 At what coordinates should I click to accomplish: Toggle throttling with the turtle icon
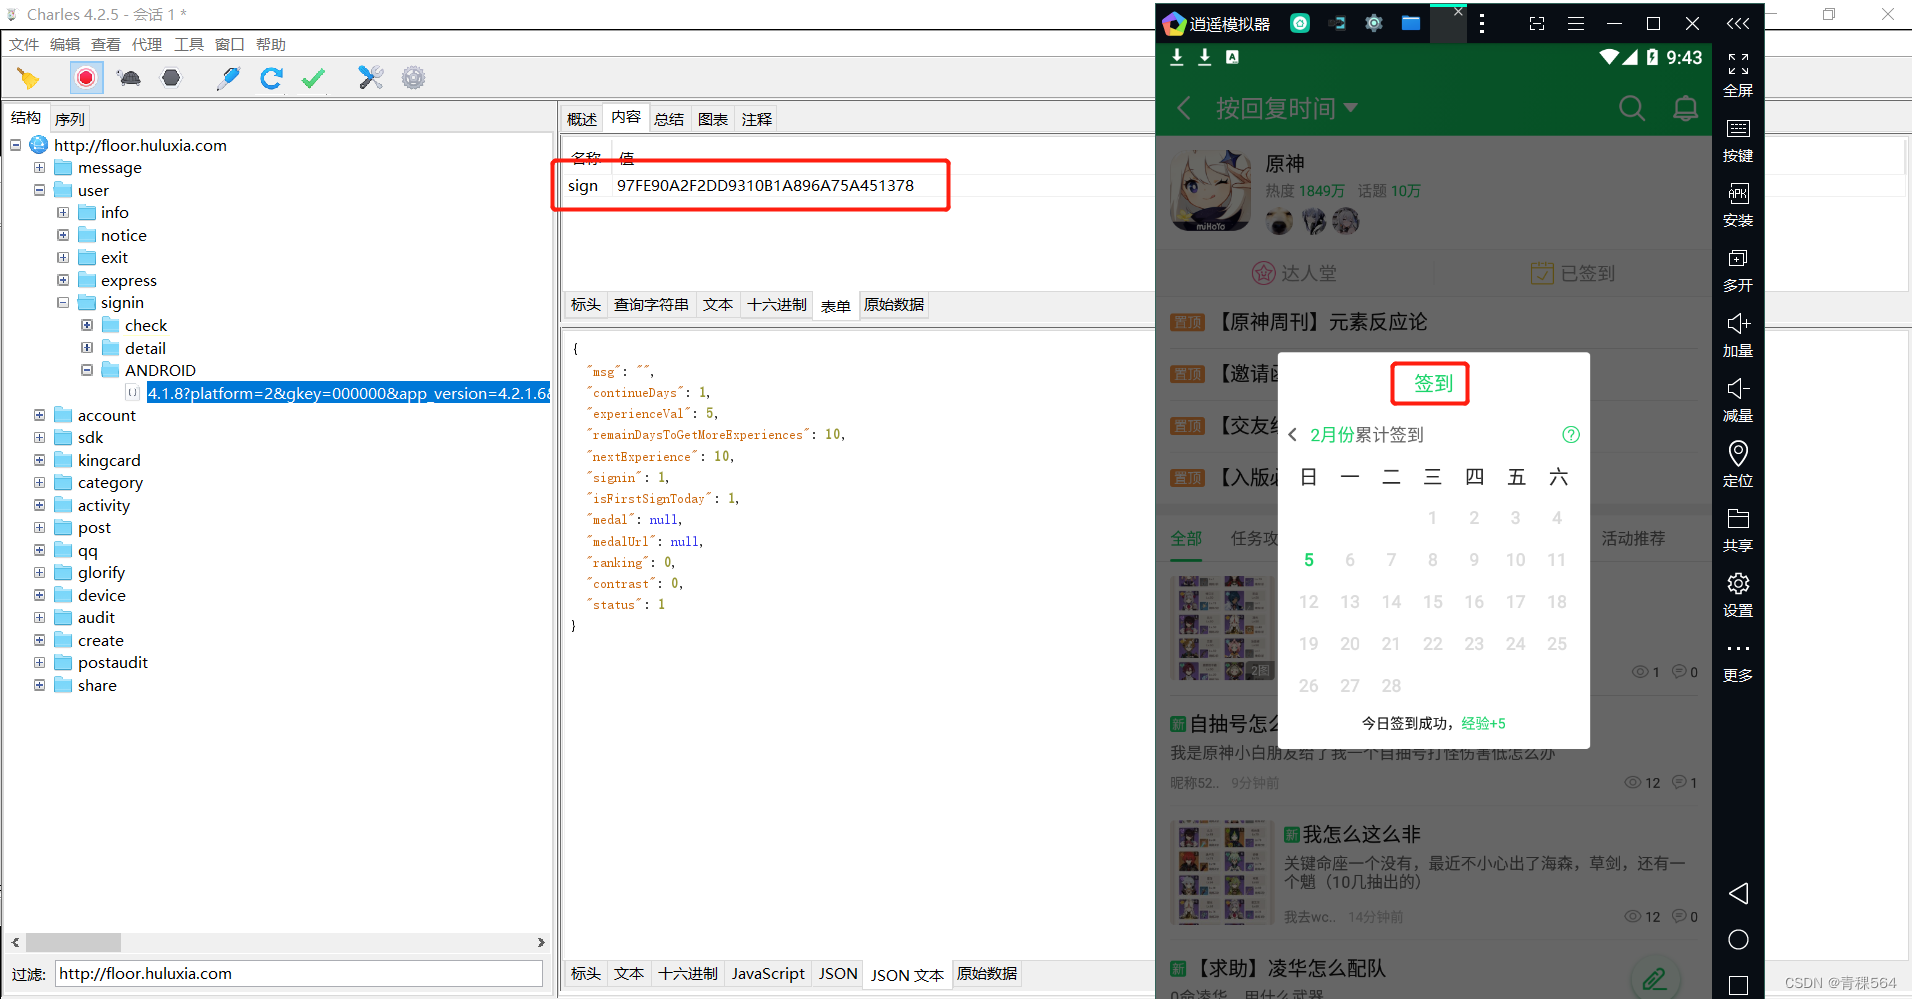click(128, 77)
